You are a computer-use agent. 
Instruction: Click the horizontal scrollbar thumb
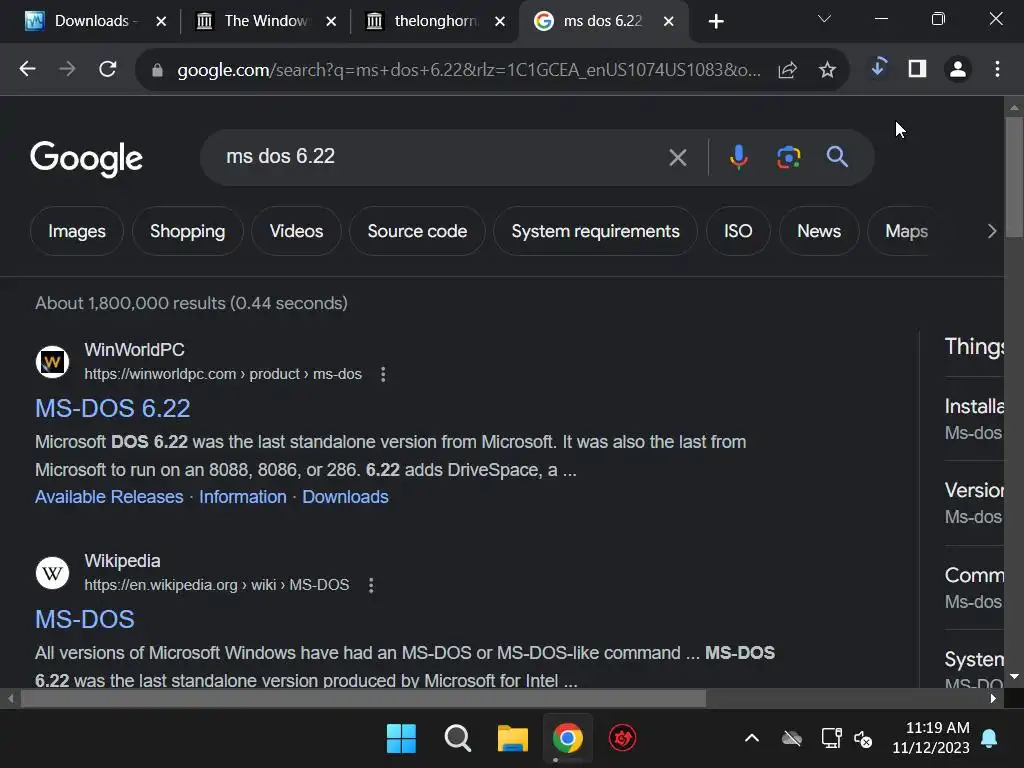click(363, 699)
